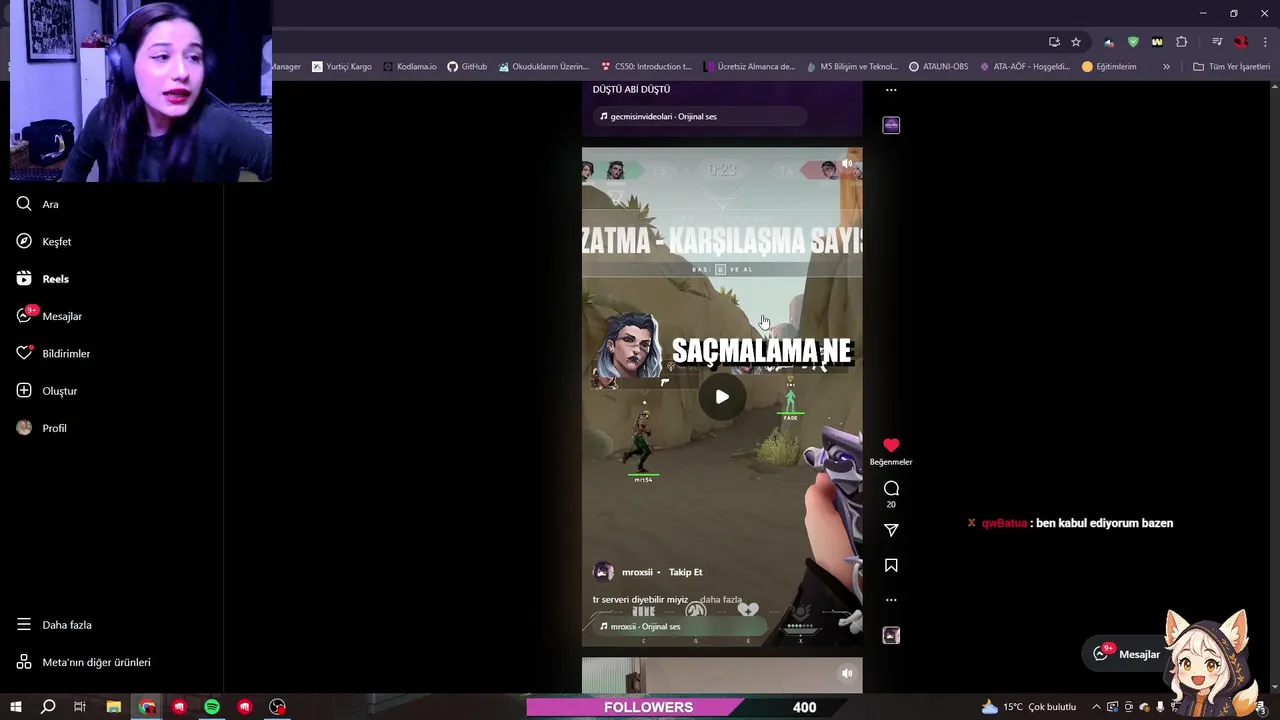1280x720 pixels.
Task: Unmute the next reel below
Action: pos(847,673)
